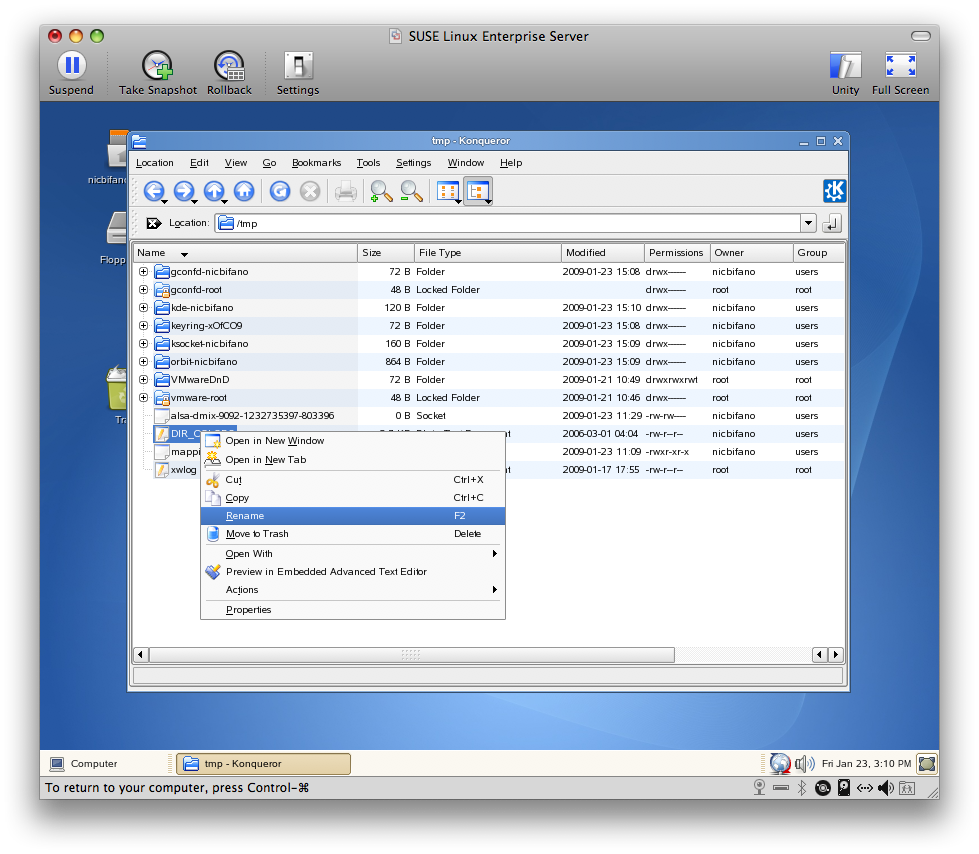Click the Go button beside Location field
Viewport: 979px width, 854px height.
coord(832,223)
